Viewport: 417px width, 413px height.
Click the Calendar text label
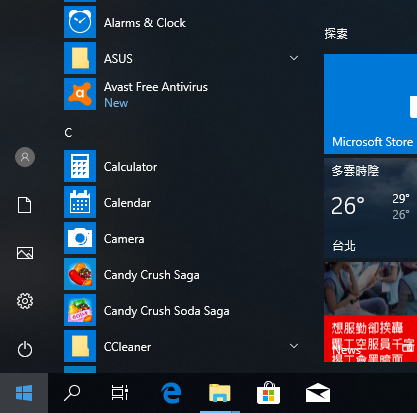coord(127,203)
